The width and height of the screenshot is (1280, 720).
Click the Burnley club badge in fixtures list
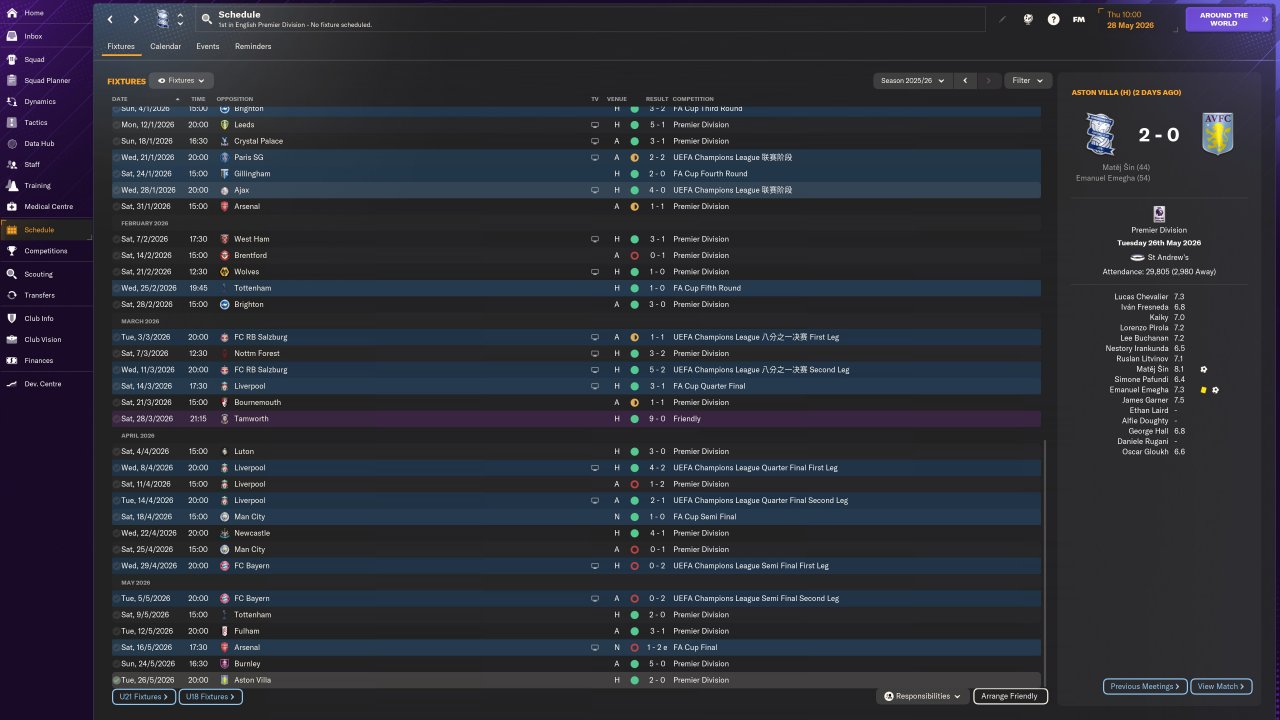click(224, 664)
